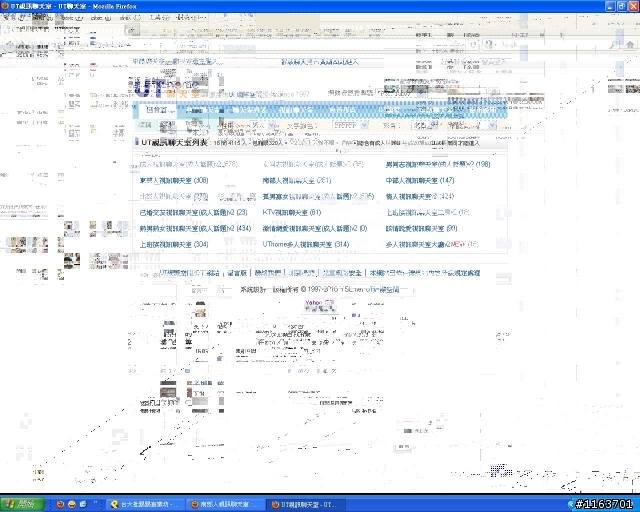Open KTV視訊聊天室 (81) room
This screenshot has width=640, height=512.
pyautogui.click(x=292, y=212)
